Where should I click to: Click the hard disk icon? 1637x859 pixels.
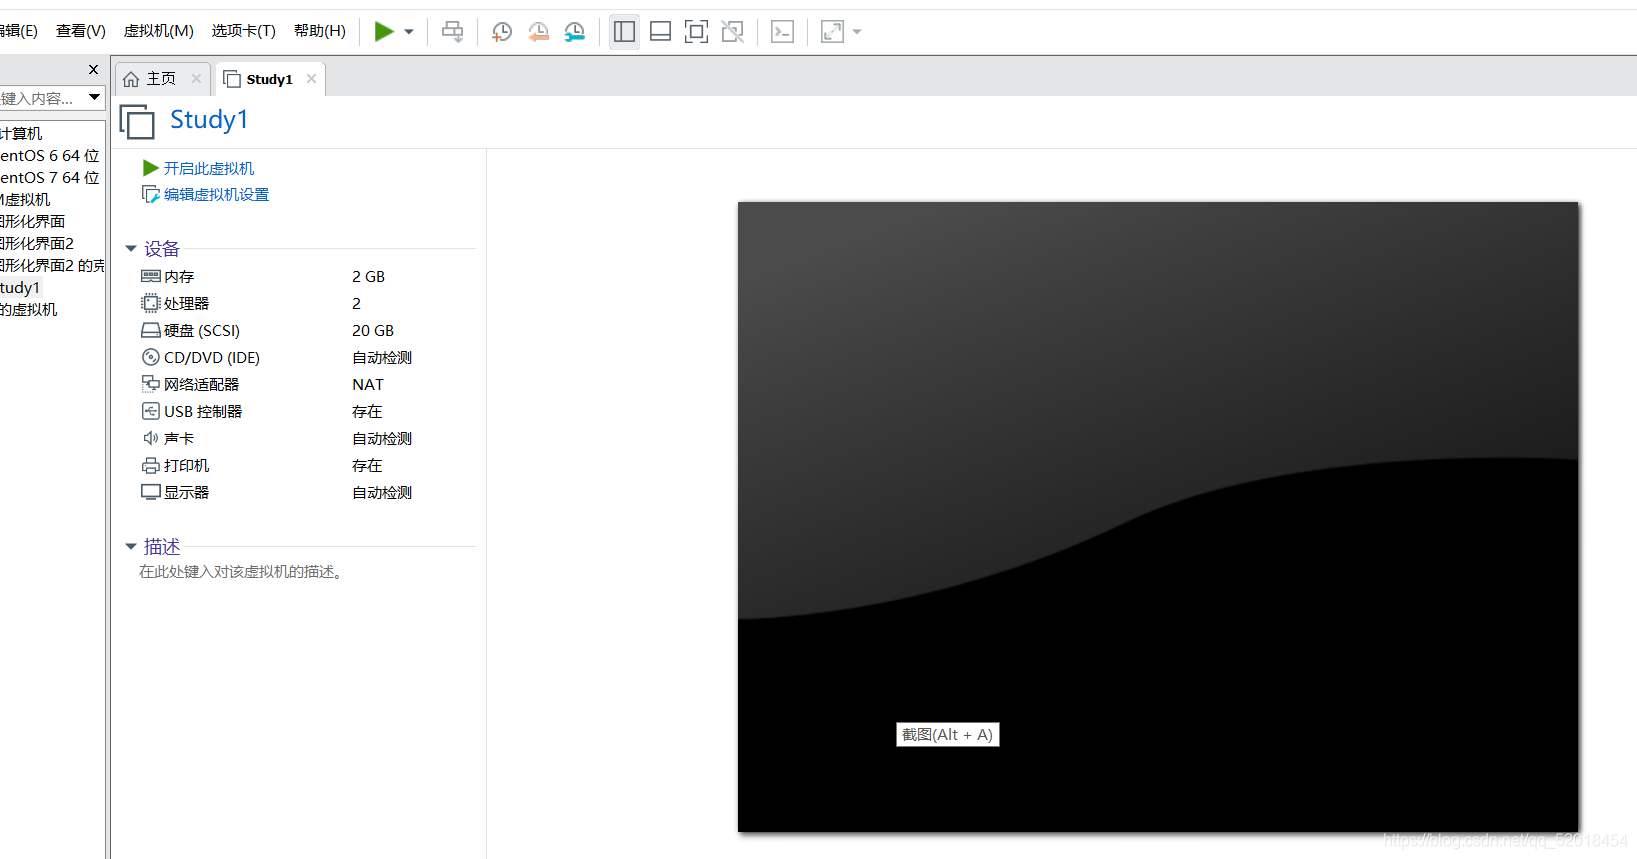151,330
